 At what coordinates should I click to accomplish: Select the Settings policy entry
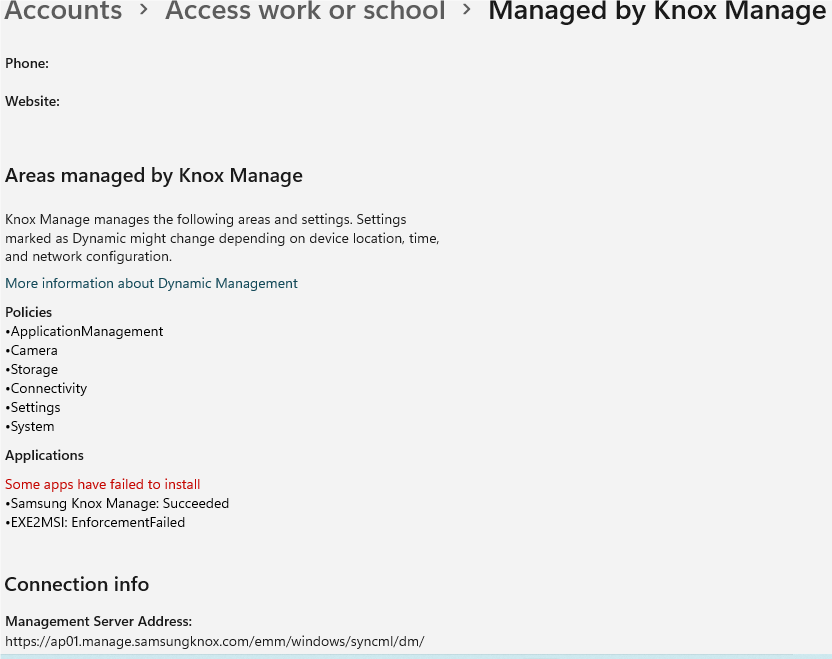pos(33,407)
